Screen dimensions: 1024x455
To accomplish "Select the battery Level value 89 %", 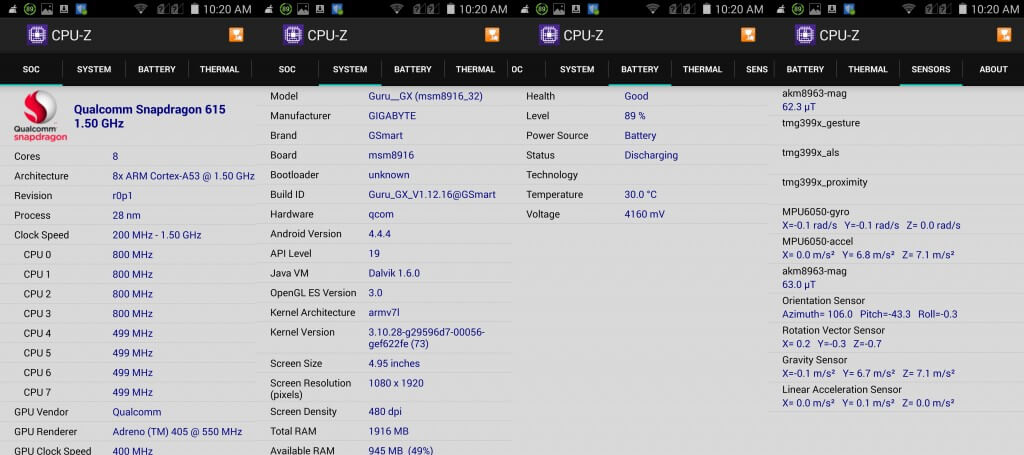I will (x=635, y=116).
